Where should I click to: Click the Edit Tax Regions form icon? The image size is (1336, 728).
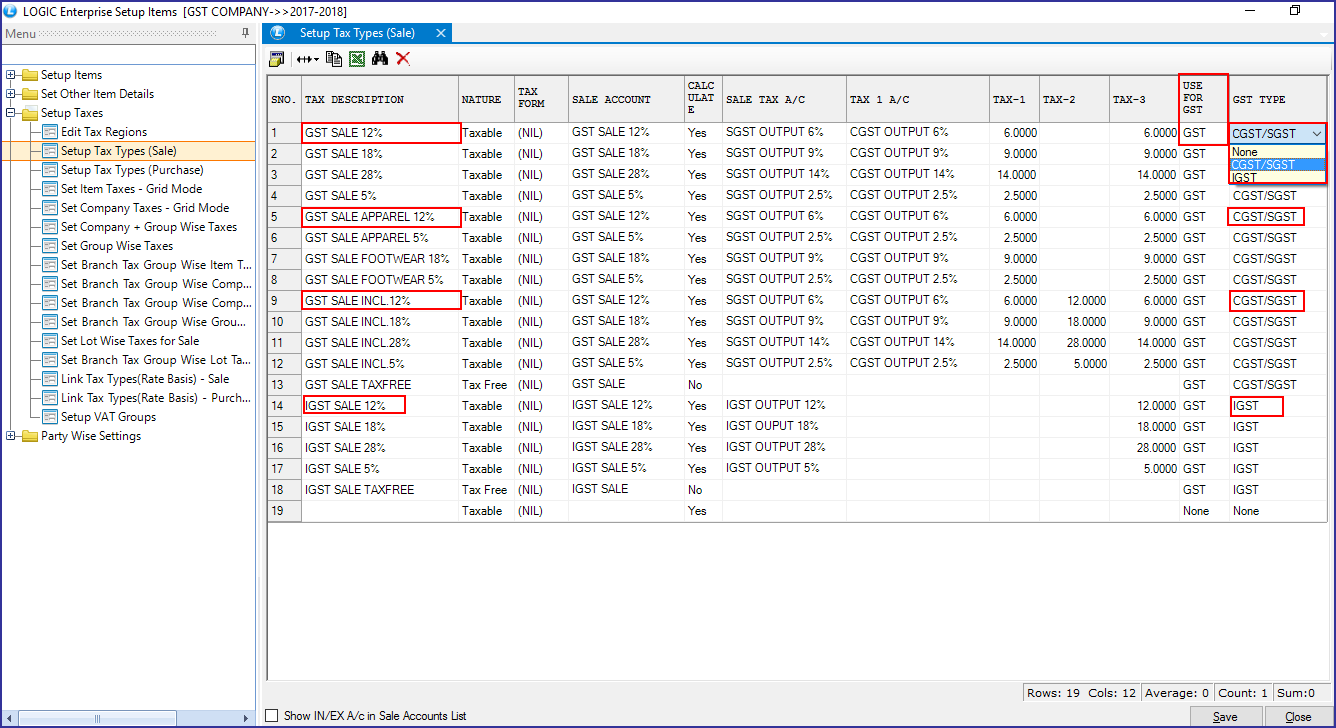coord(49,132)
